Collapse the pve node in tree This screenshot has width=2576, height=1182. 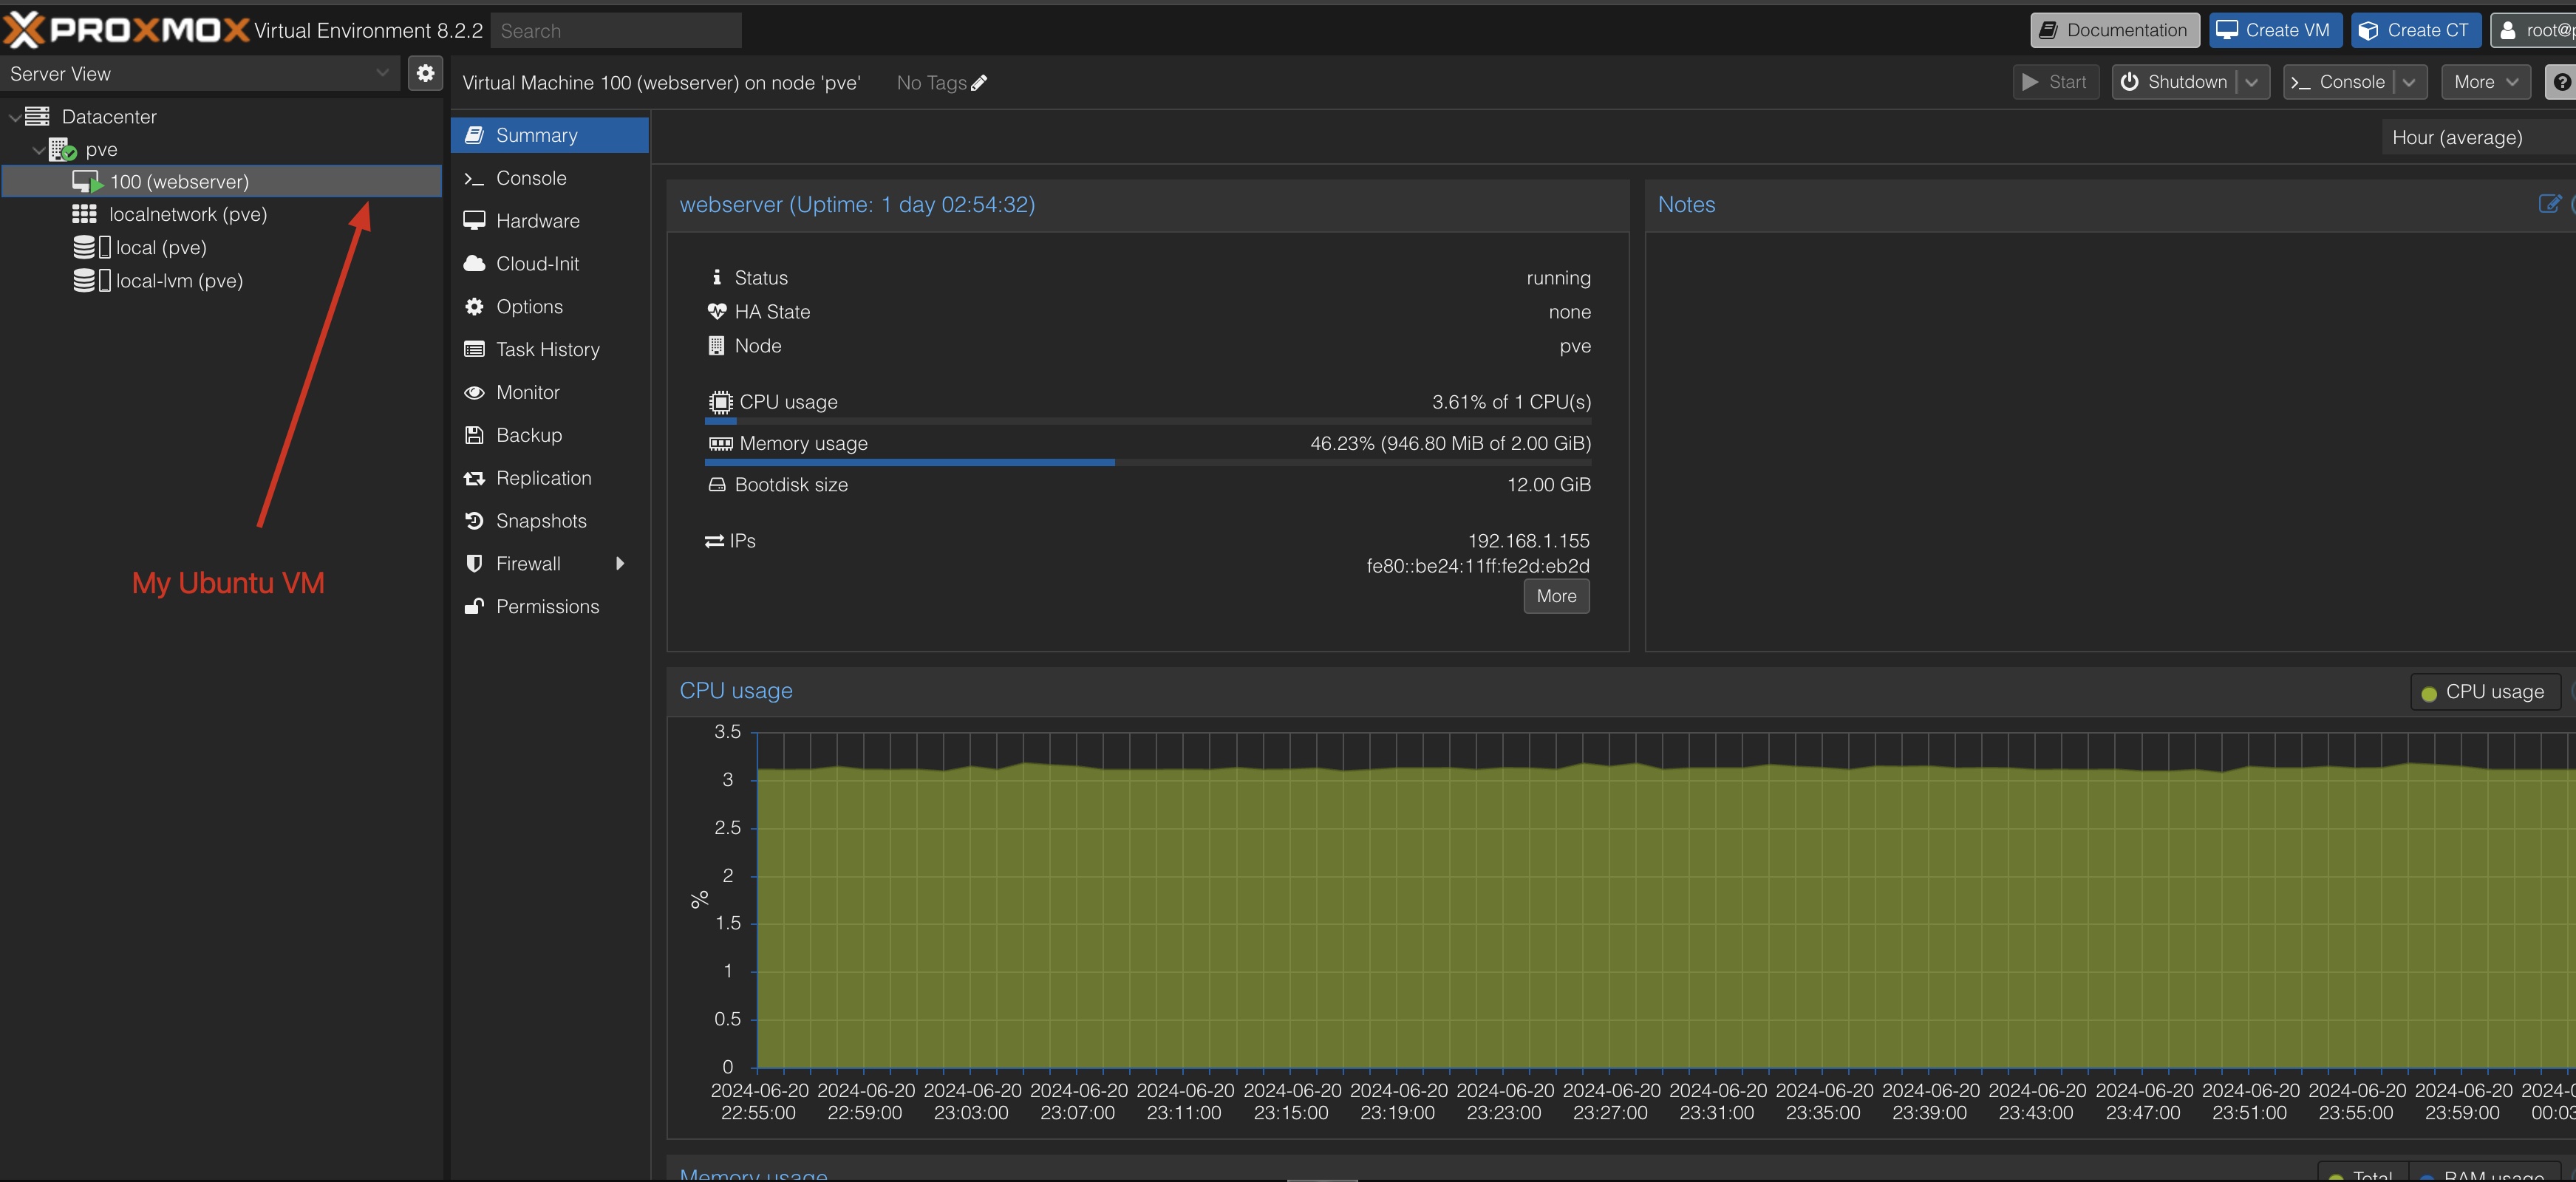[38, 150]
